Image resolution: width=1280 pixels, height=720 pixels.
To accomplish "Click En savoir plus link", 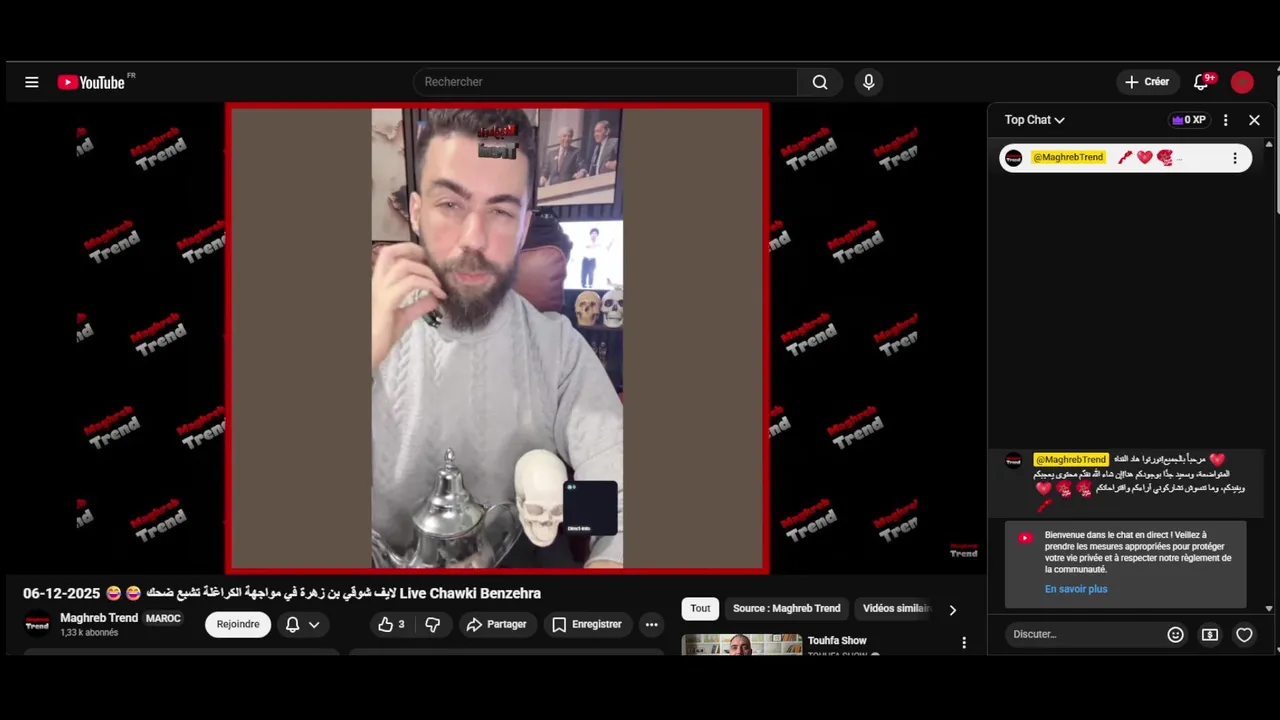I will pyautogui.click(x=1076, y=589).
